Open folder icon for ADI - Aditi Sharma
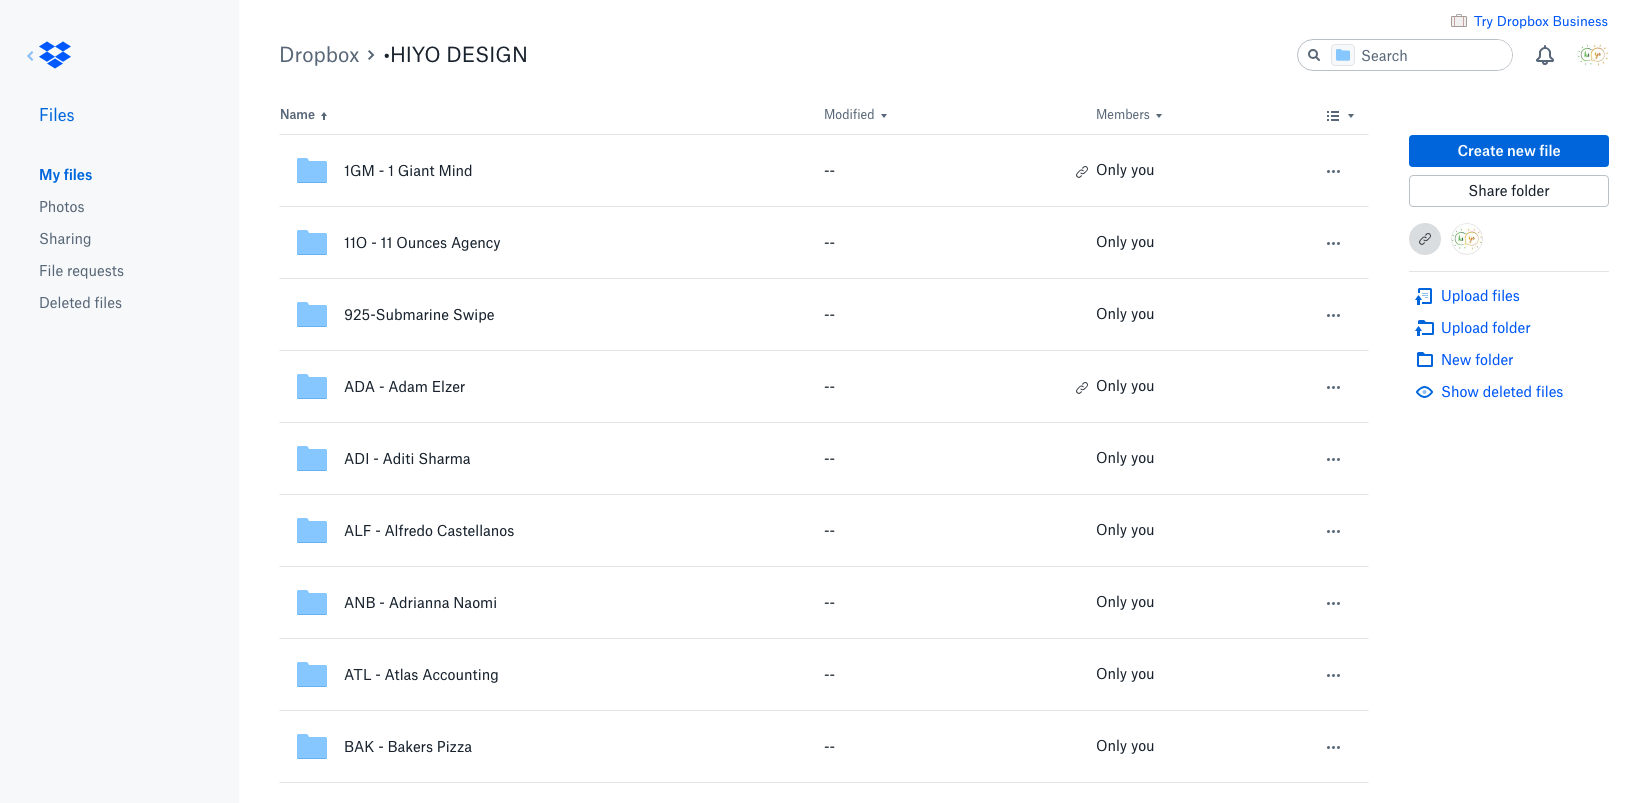Screen dimensions: 1649x803 tap(312, 459)
